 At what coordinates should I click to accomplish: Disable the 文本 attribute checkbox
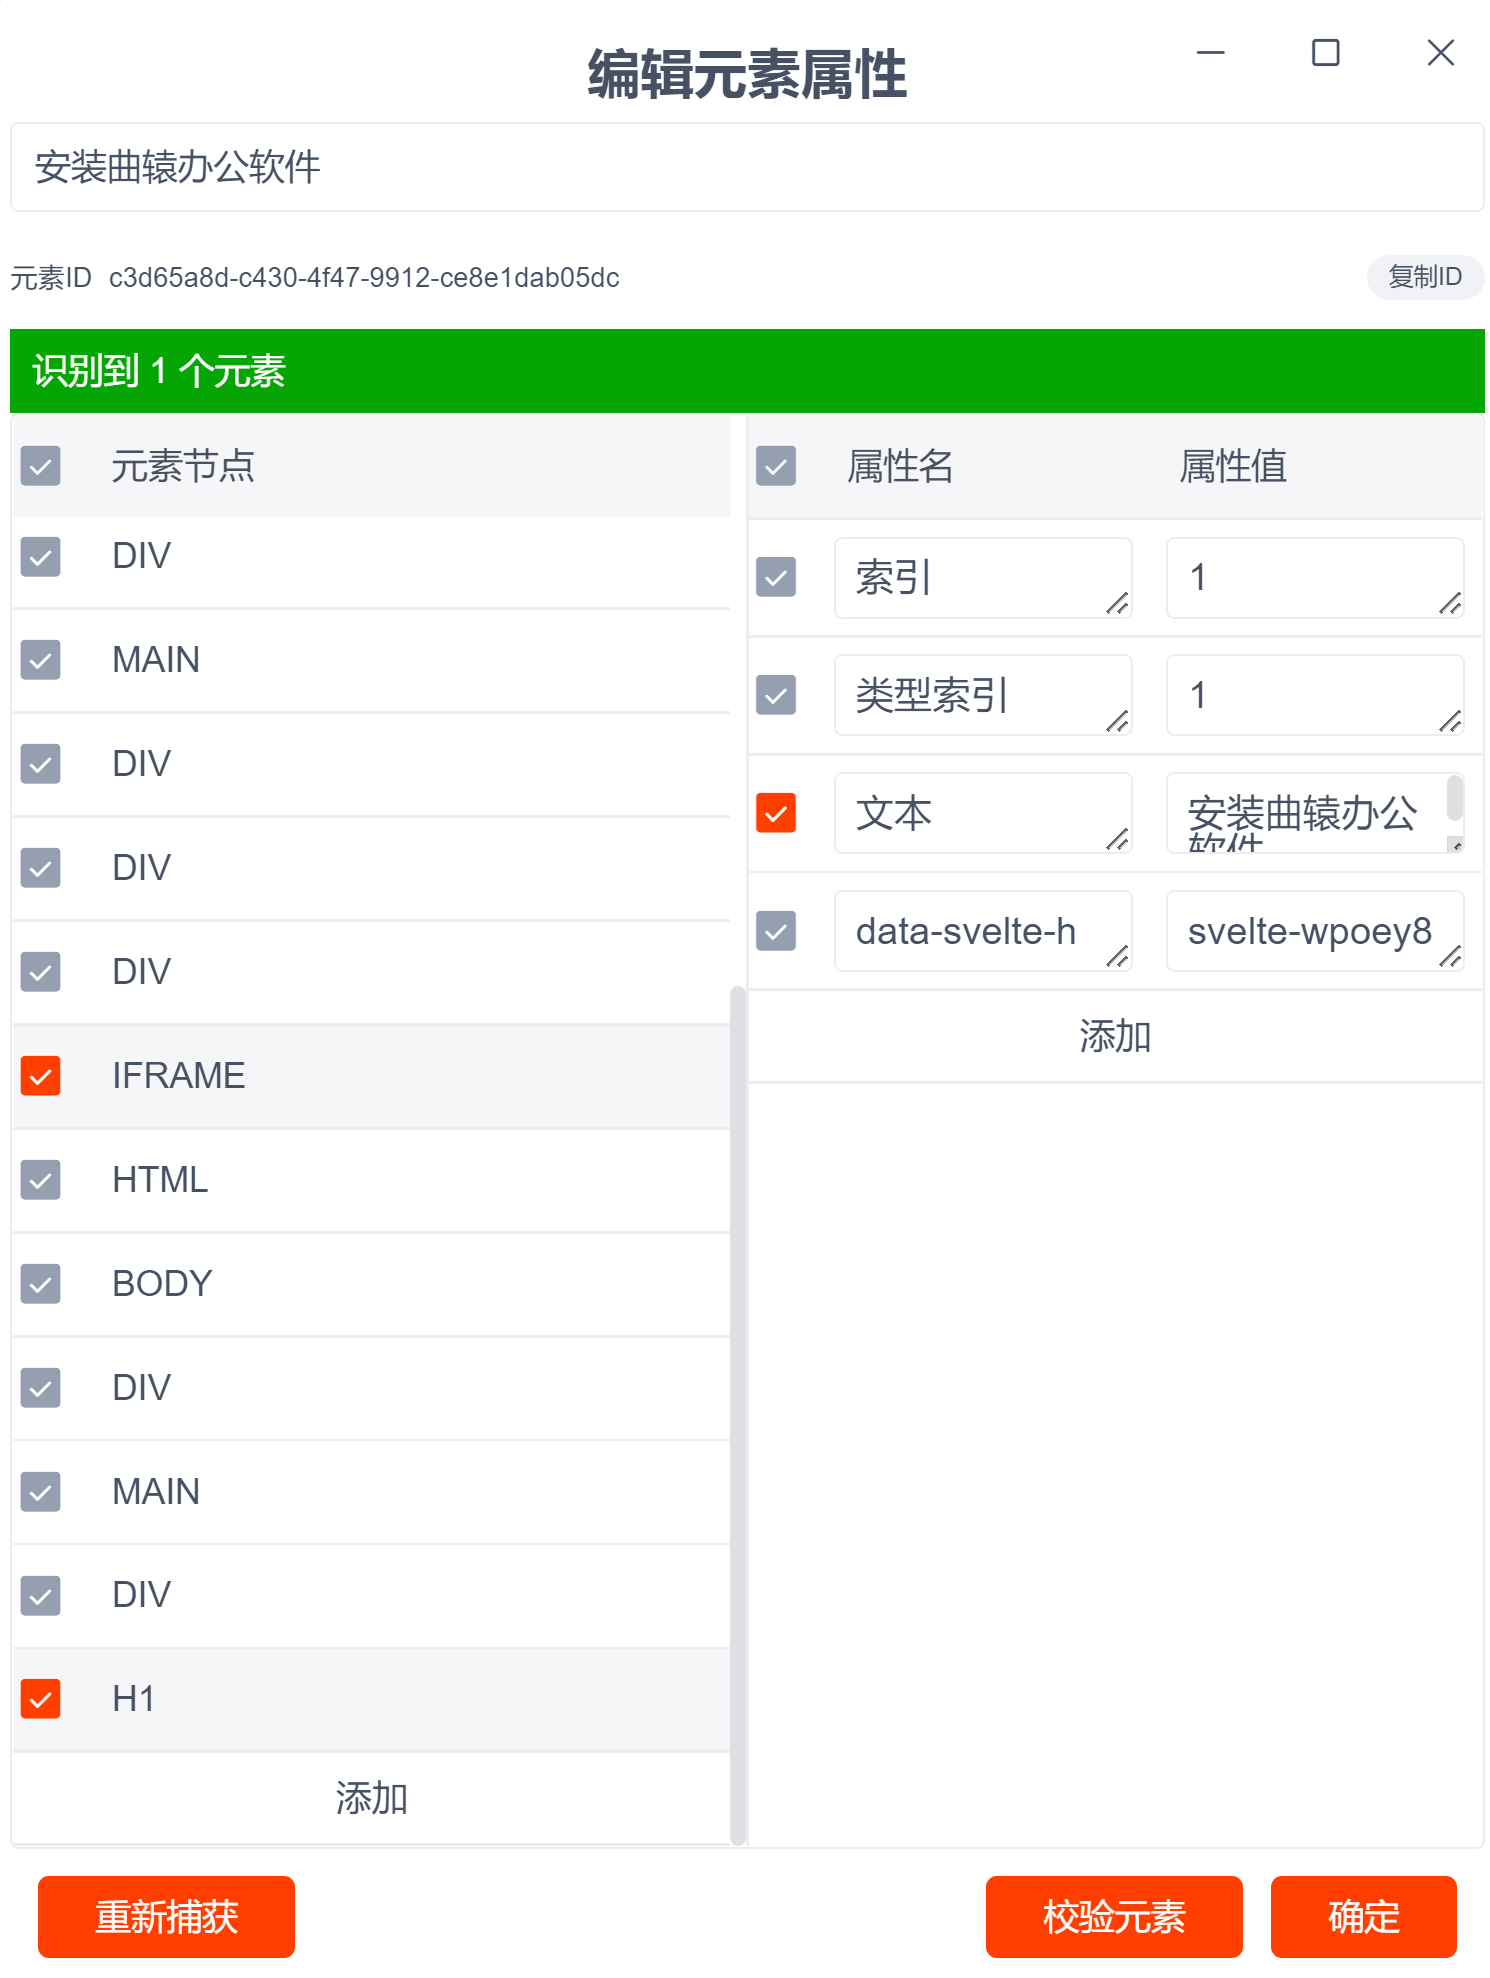coord(776,813)
